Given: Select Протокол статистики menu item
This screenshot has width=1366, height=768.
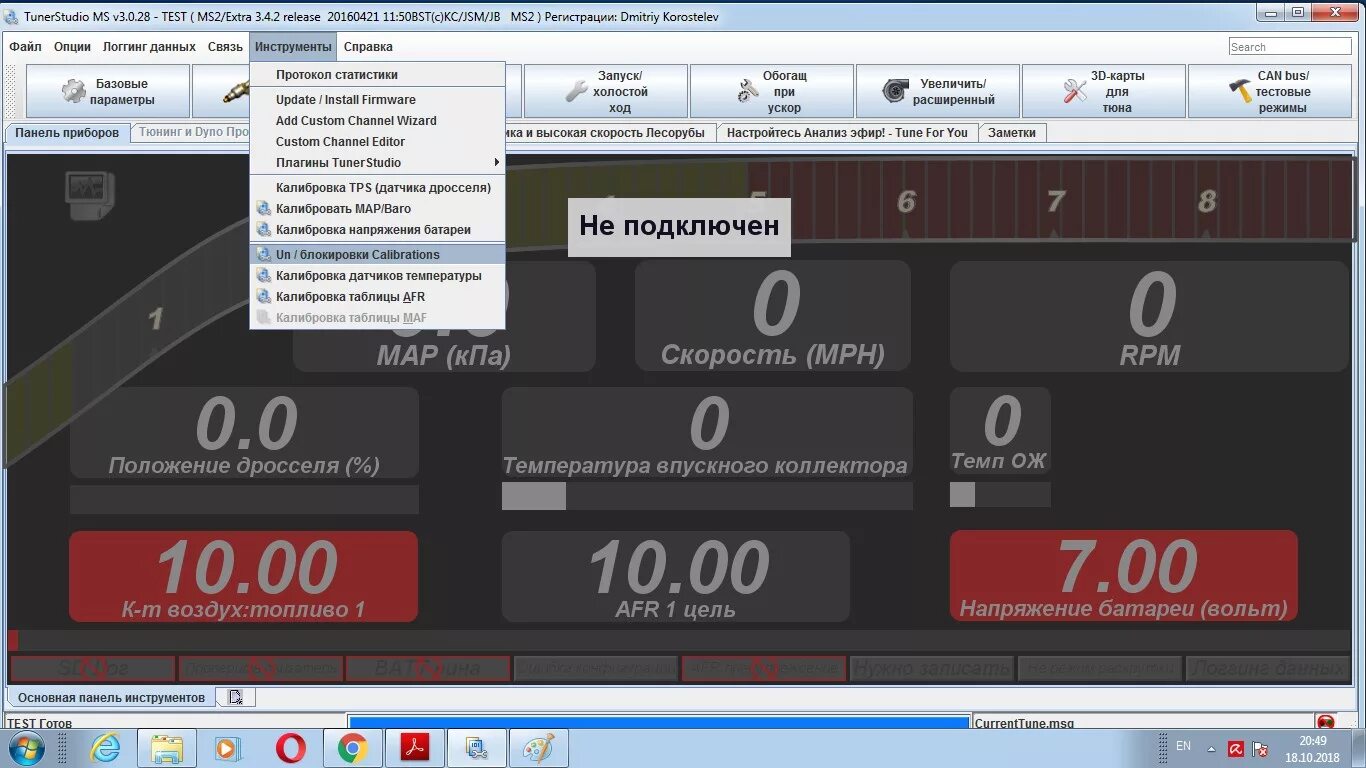Looking at the screenshot, I should [x=377, y=74].
